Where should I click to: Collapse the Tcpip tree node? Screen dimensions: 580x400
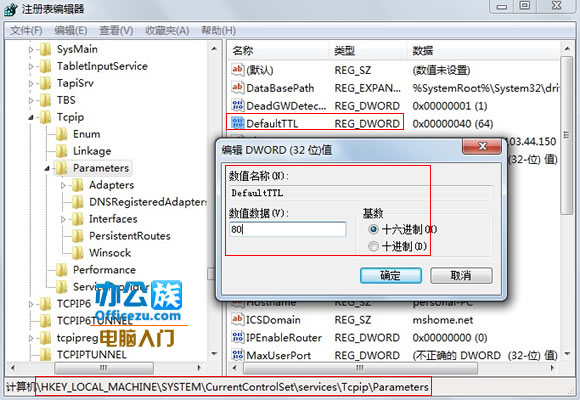31,117
